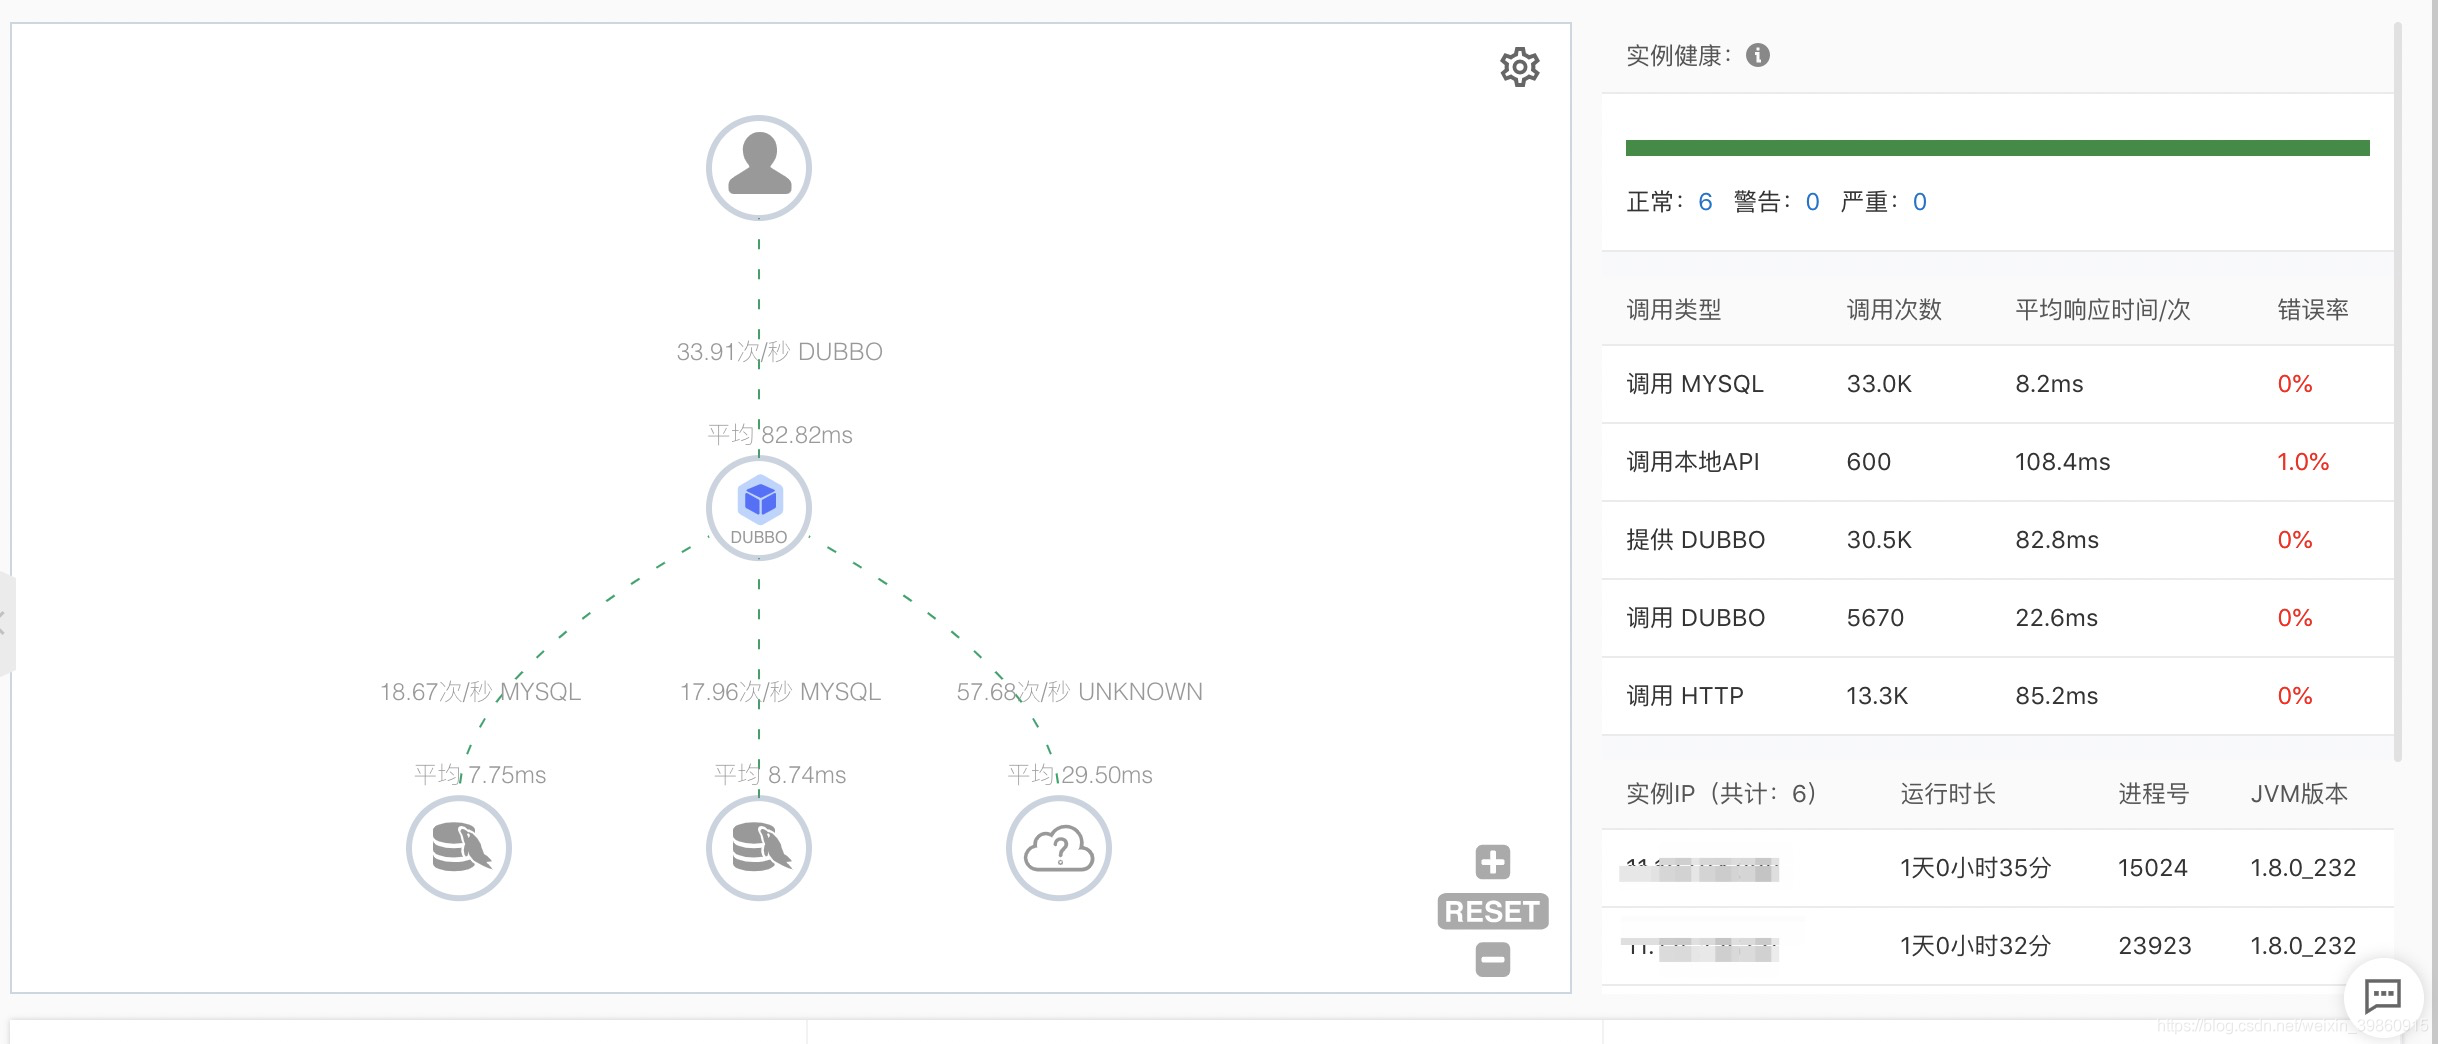The width and height of the screenshot is (2438, 1044).
Task: Click the info icon beside 实例健康
Action: tap(1757, 55)
